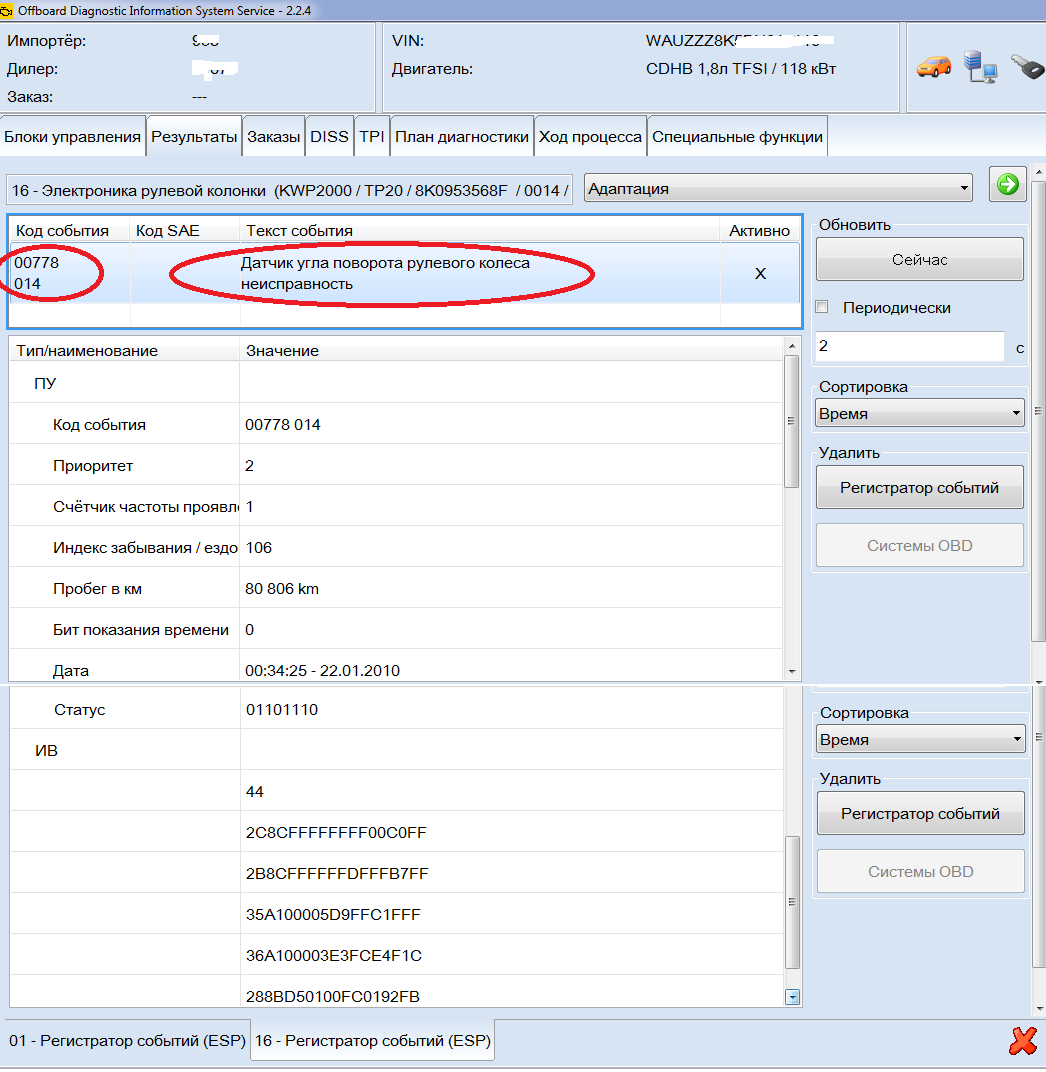Click the green arrow execute button
This screenshot has height=1072, width=1046.
(1008, 185)
